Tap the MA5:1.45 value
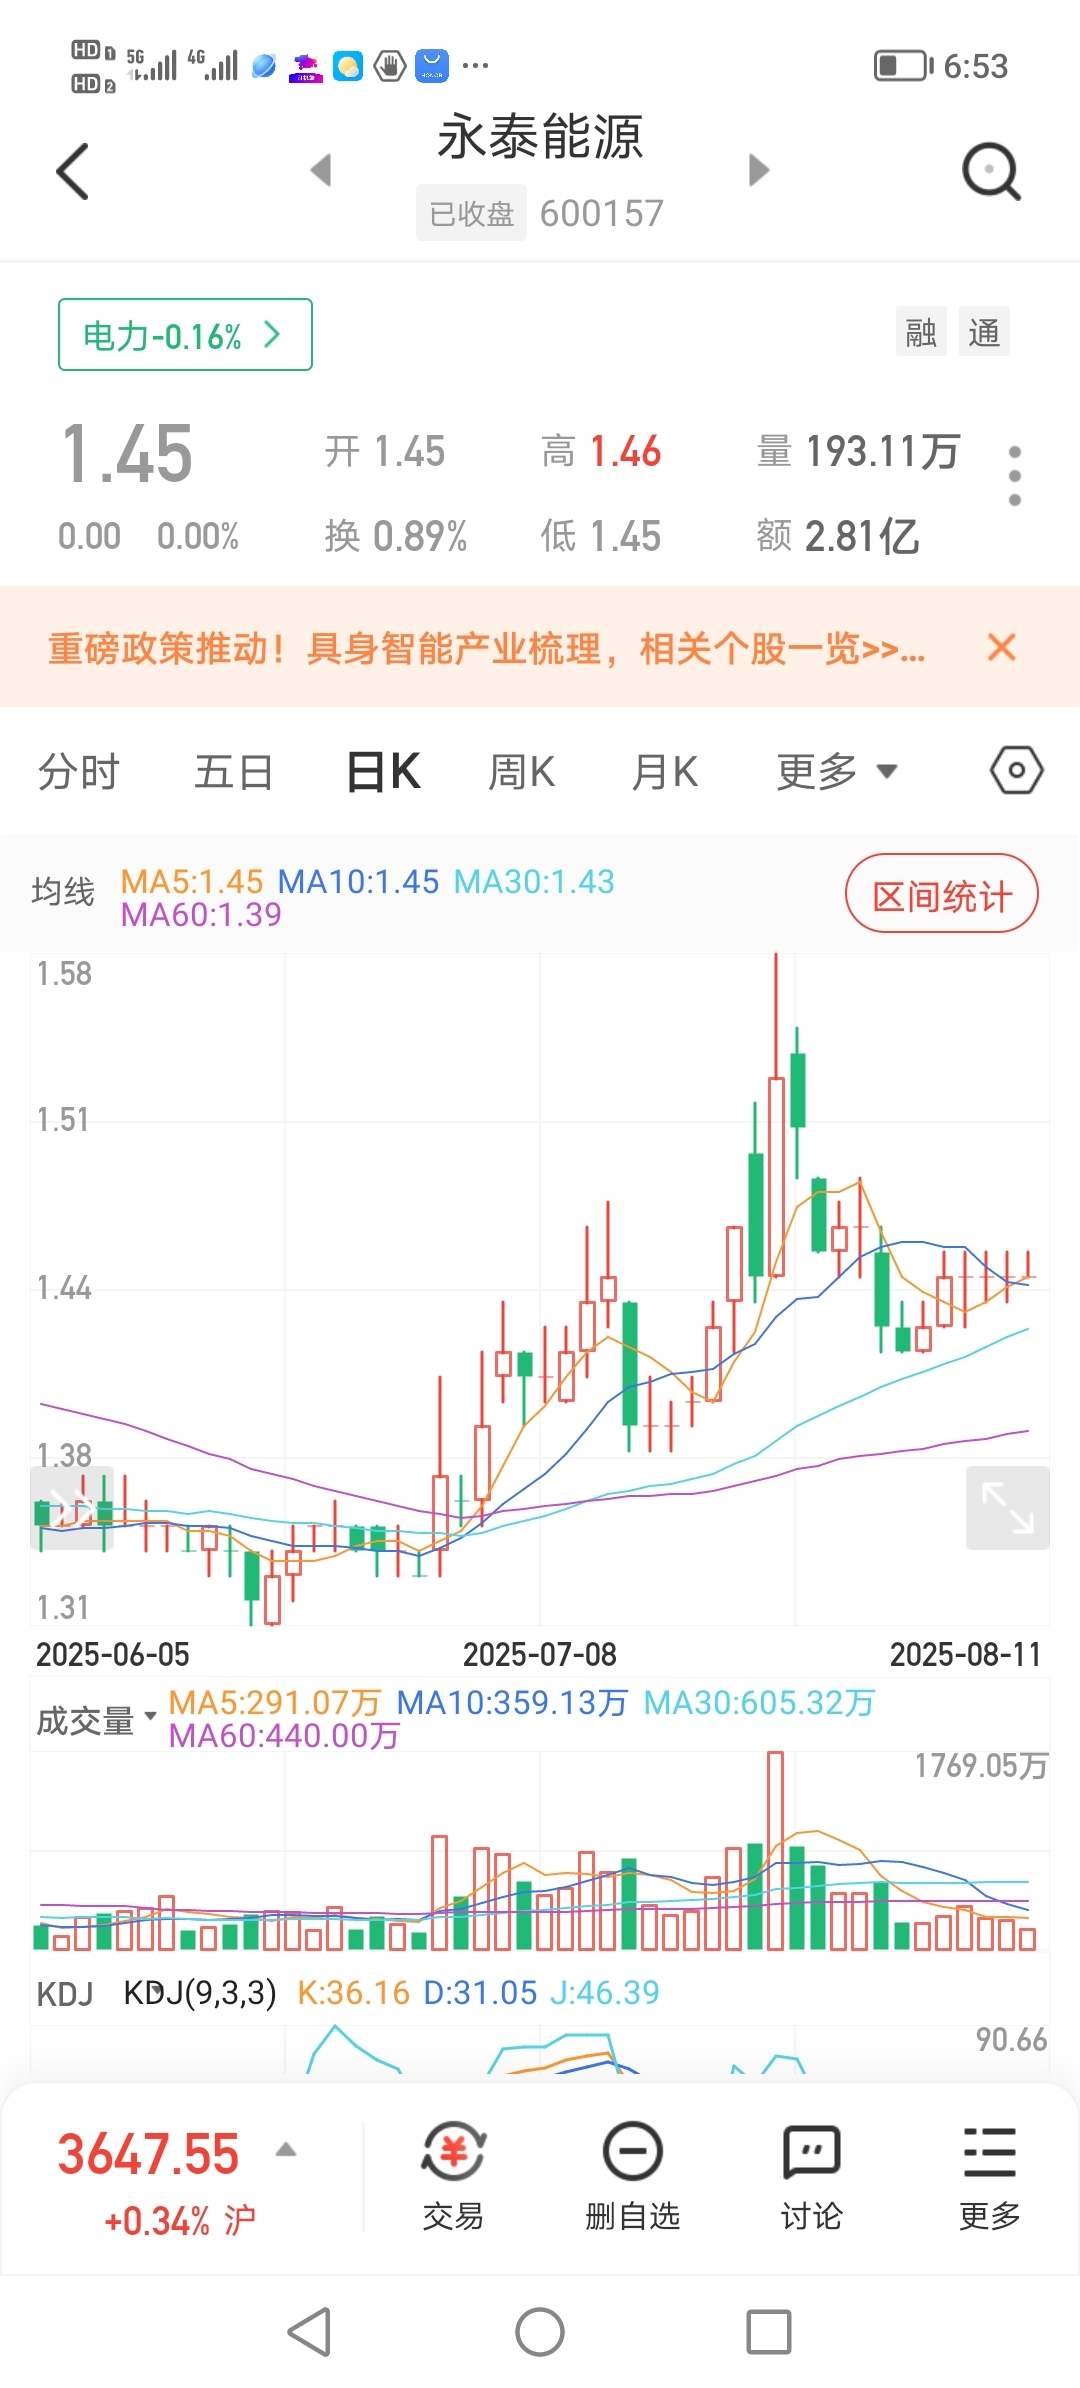The image size is (1080, 2388). pos(192,881)
